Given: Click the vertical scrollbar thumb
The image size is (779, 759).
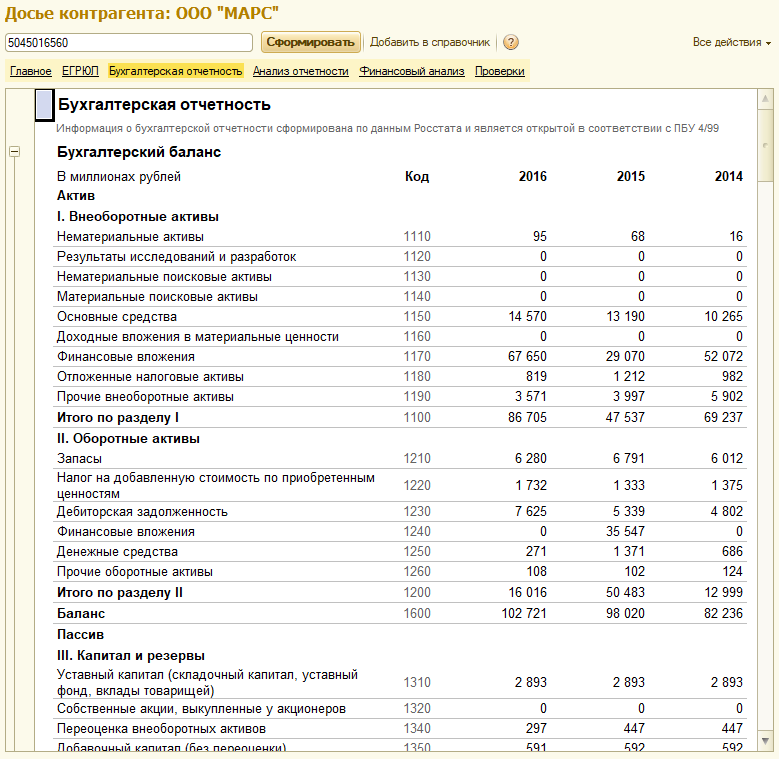Looking at the screenshot, I should point(765,145).
